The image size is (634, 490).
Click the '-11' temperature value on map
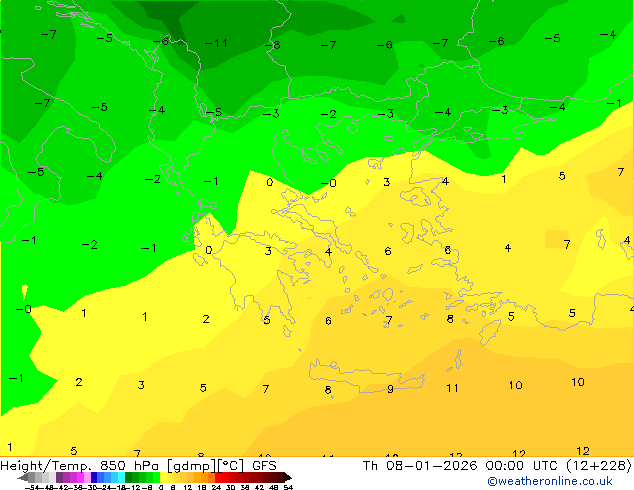coord(216,43)
